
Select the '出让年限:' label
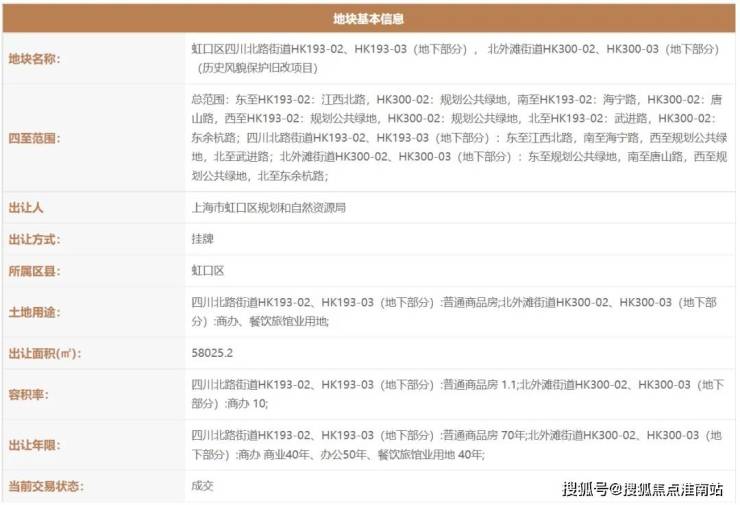(x=34, y=445)
